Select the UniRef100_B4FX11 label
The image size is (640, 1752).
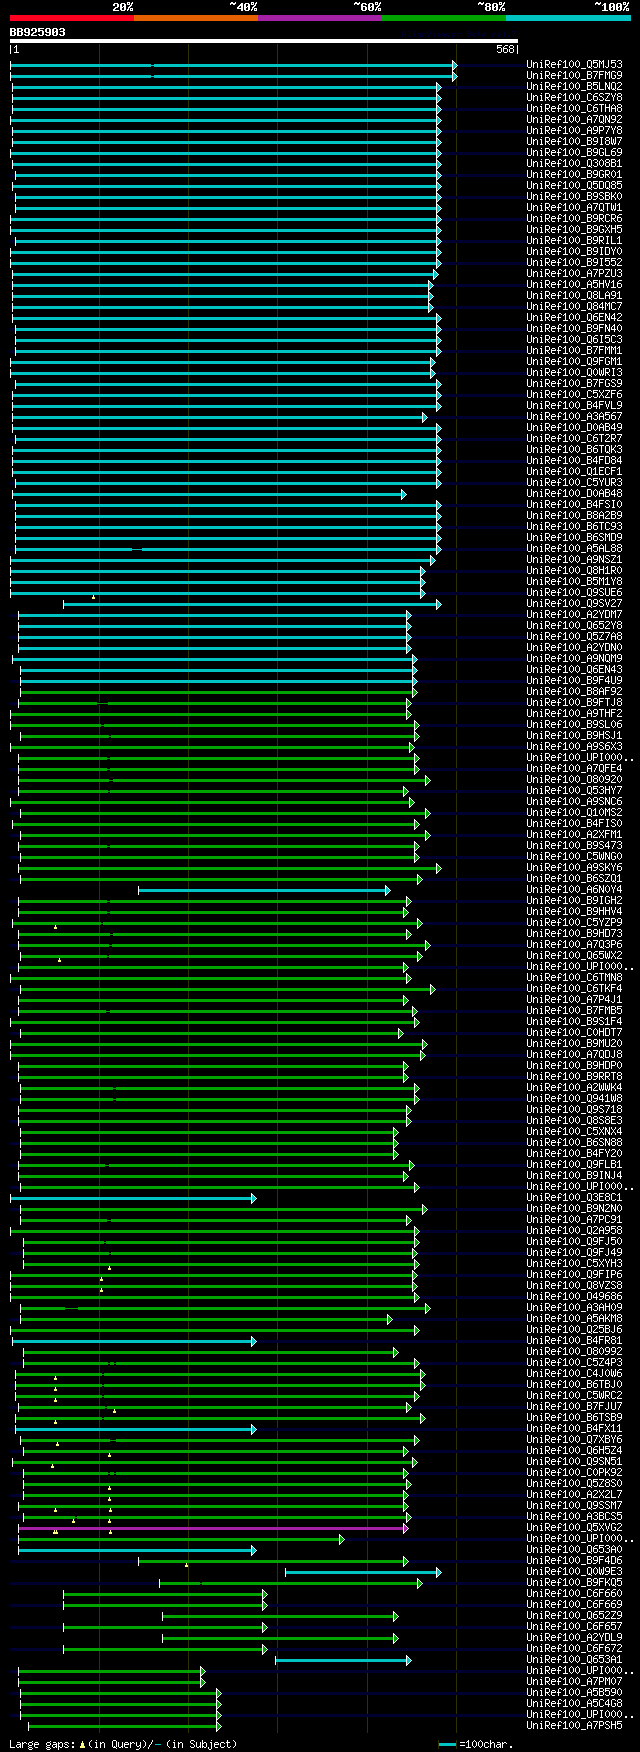pyautogui.click(x=574, y=1429)
